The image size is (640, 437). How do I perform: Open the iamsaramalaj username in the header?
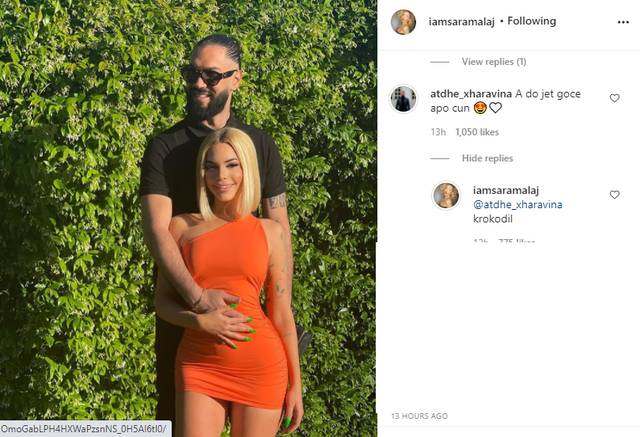(x=461, y=22)
